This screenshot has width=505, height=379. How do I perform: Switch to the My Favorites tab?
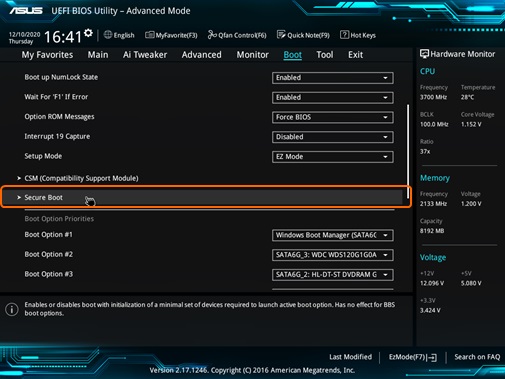click(47, 55)
